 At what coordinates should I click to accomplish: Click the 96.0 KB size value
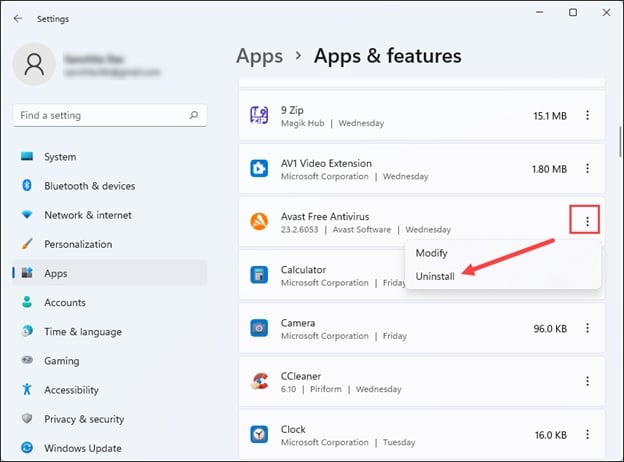pyautogui.click(x=550, y=329)
